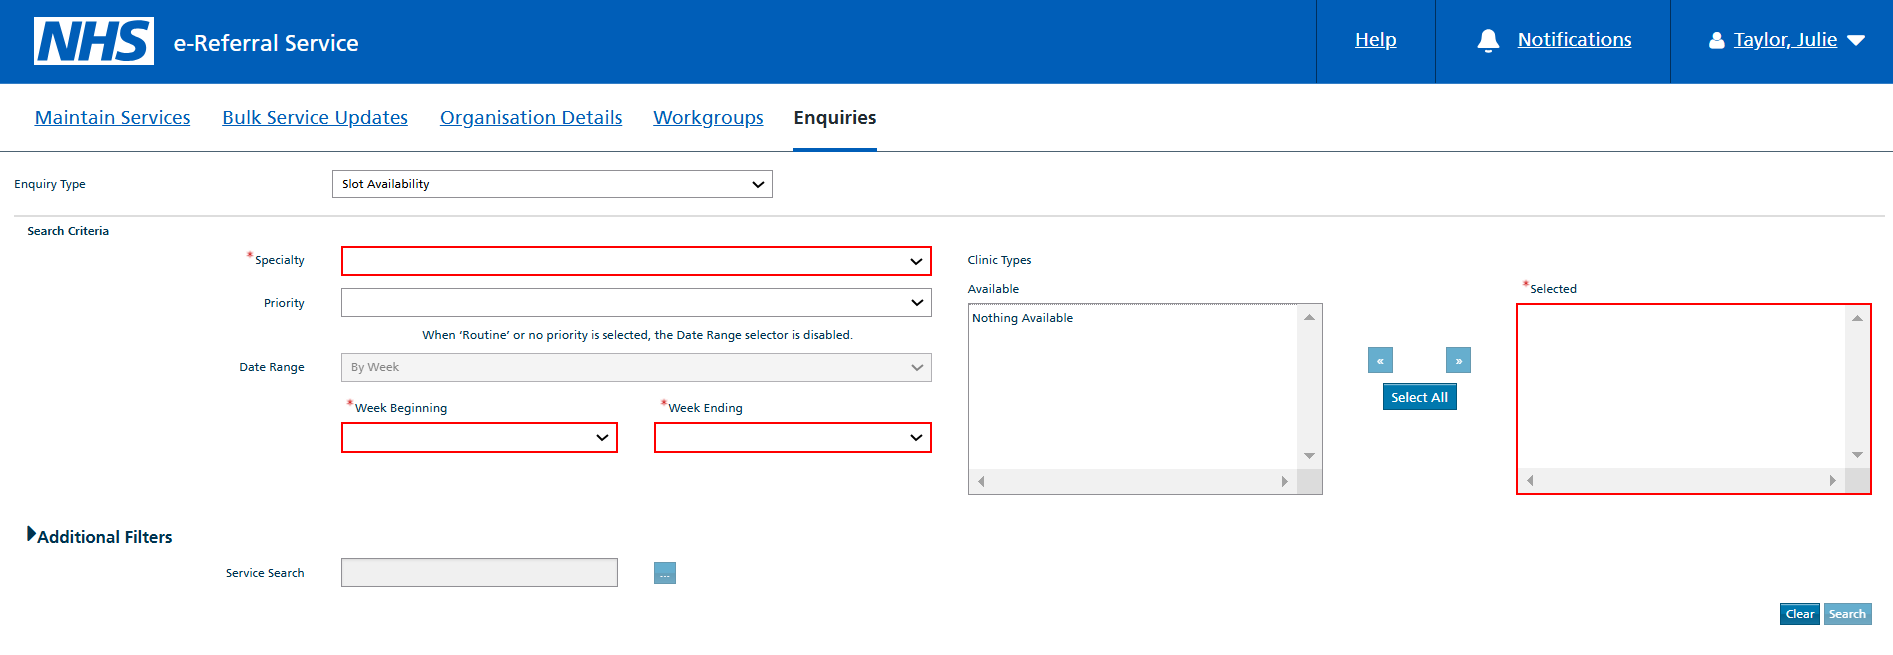Open the Notifications bell icon
This screenshot has width=1893, height=655.
1488,40
